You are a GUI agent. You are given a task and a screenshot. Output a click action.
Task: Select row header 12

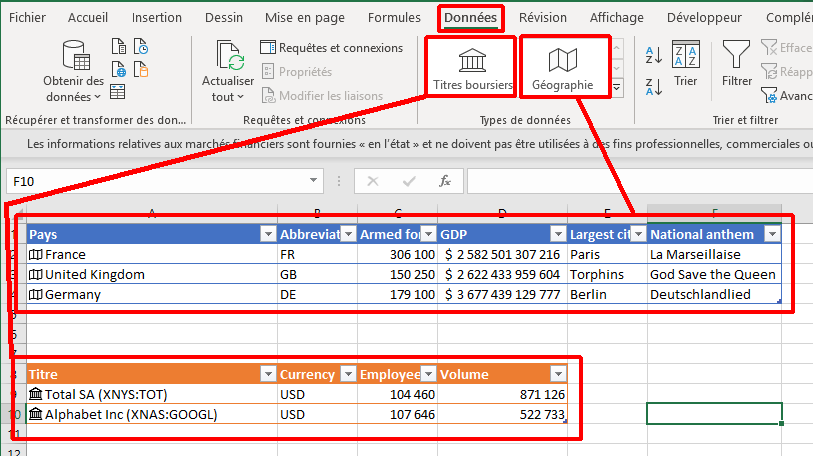click(13, 452)
